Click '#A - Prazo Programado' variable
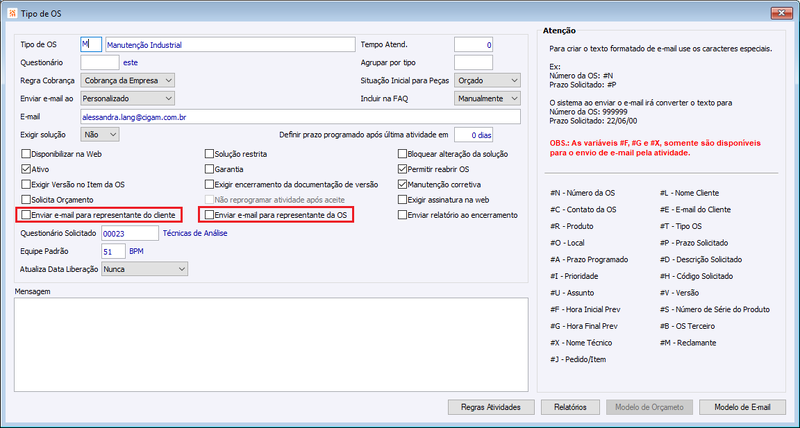This screenshot has height=428, width=800. tap(589, 260)
